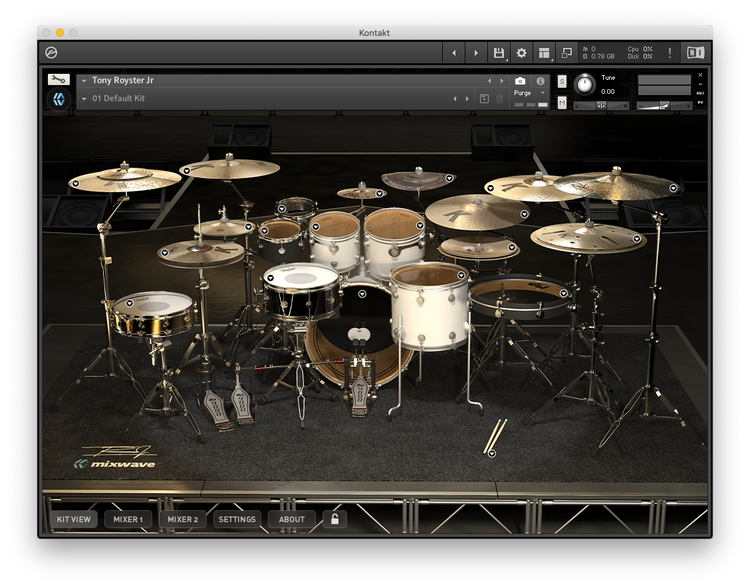Expand the small black tom dropdown marker
Viewport: 750px width, 588px height.
pyautogui.click(x=265, y=231)
